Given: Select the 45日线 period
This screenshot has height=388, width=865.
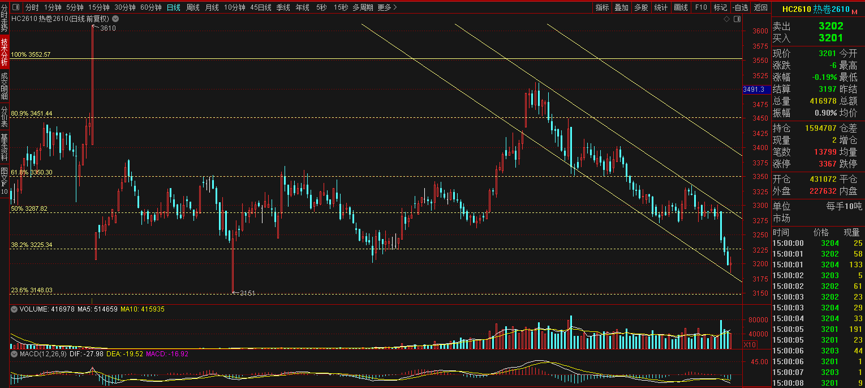Looking at the screenshot, I should tap(260, 8).
